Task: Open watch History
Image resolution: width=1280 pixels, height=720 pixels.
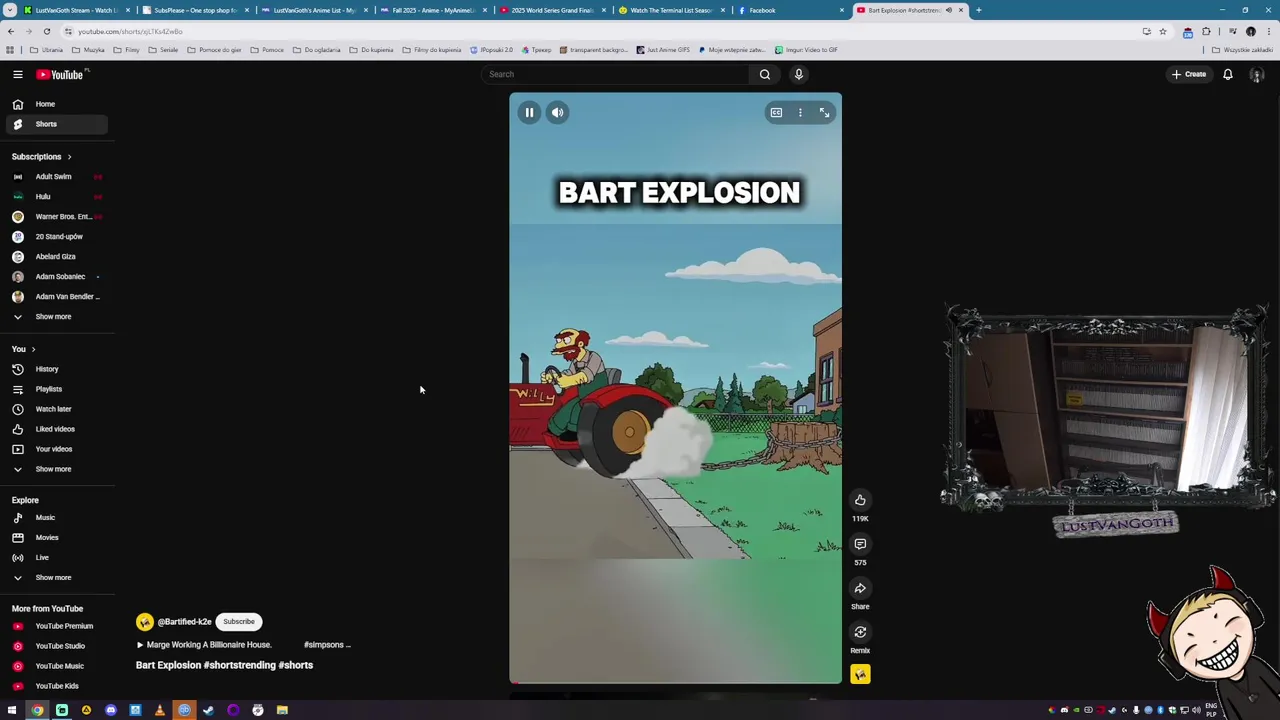Action: [55, 369]
